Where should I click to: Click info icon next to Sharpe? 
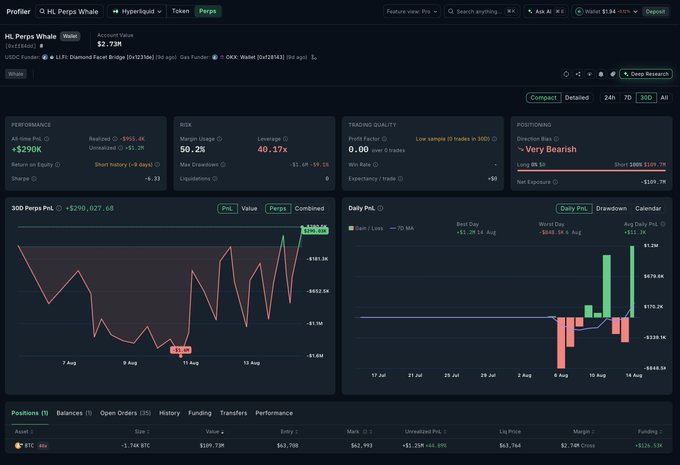pos(34,179)
